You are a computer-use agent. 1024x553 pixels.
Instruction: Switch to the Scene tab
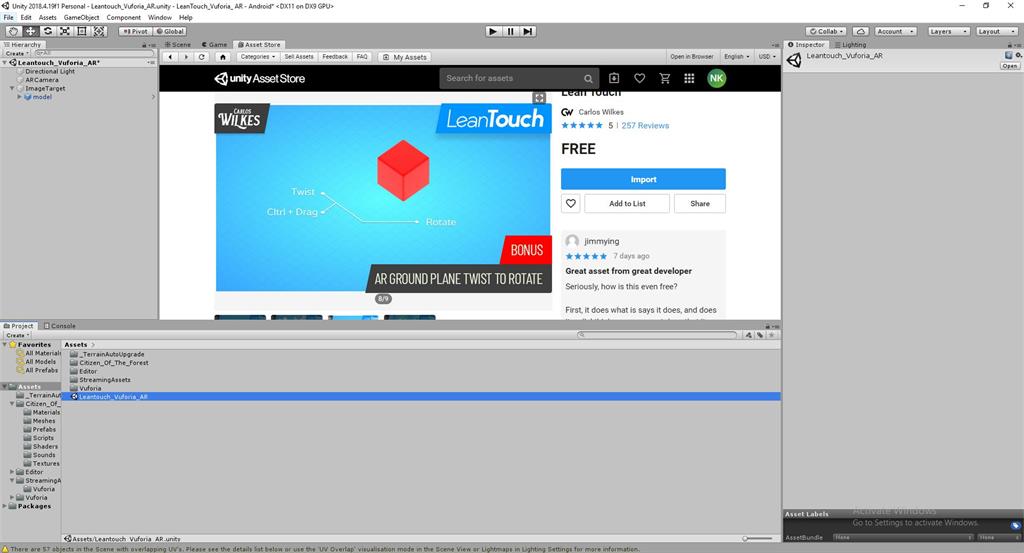178,44
